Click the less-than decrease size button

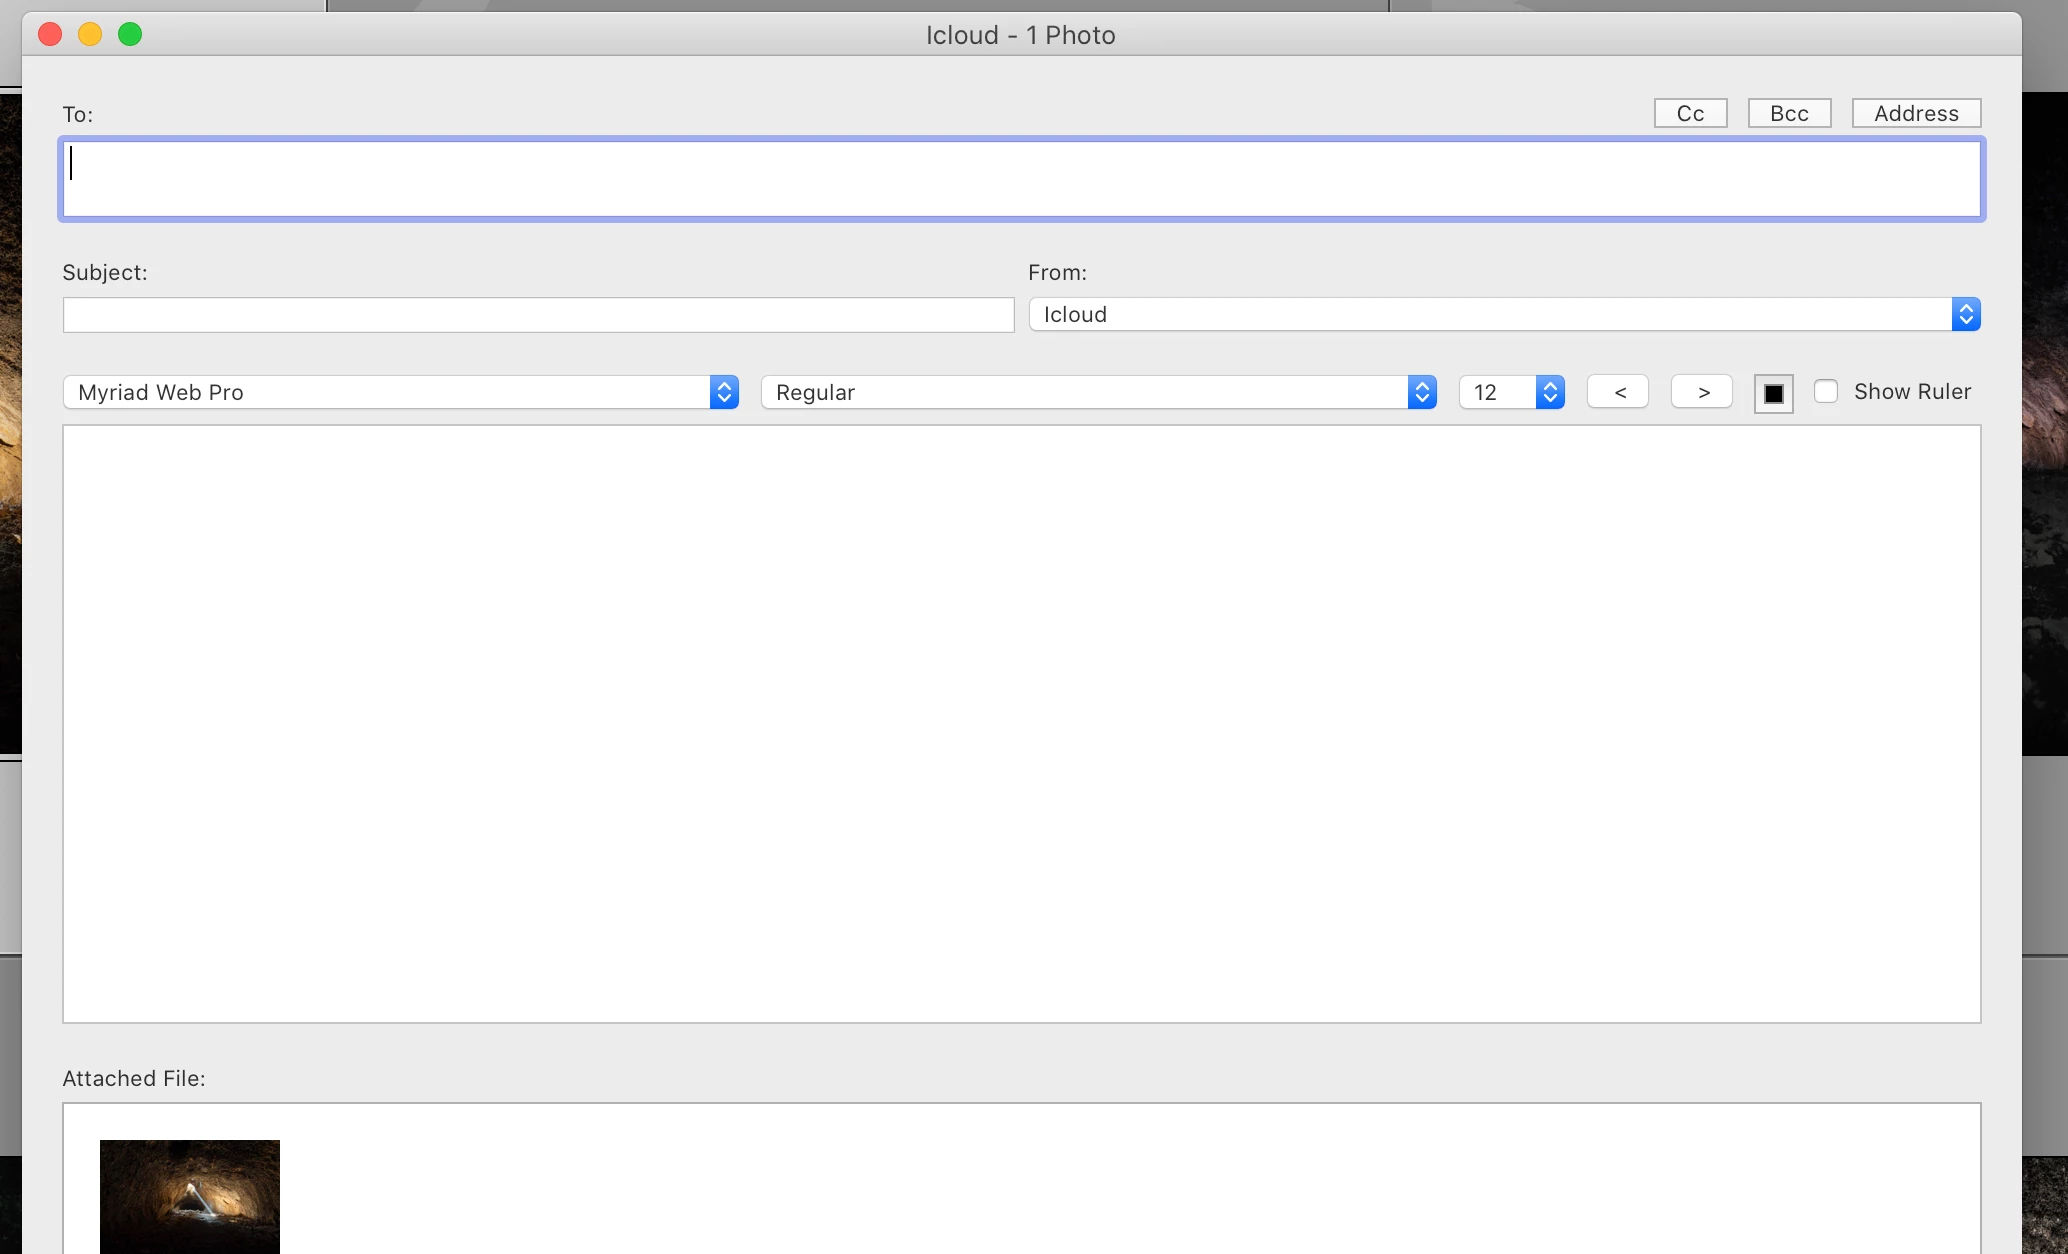[x=1618, y=392]
